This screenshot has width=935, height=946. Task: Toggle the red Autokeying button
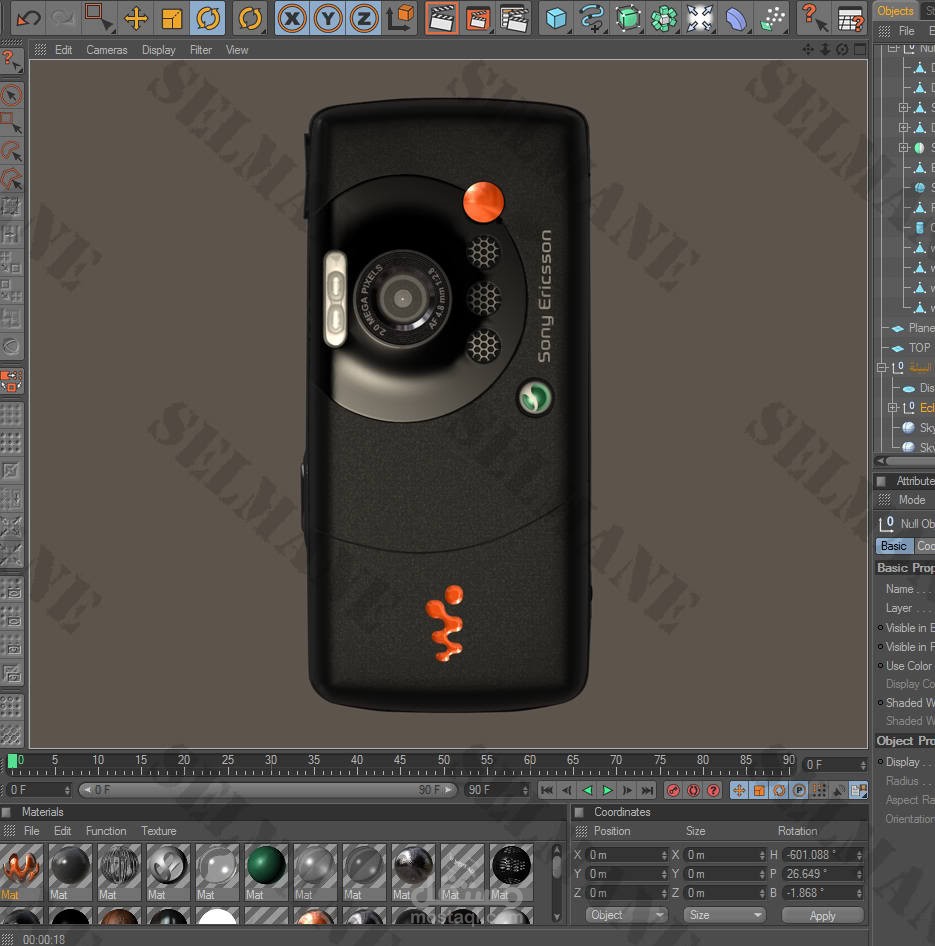point(693,790)
